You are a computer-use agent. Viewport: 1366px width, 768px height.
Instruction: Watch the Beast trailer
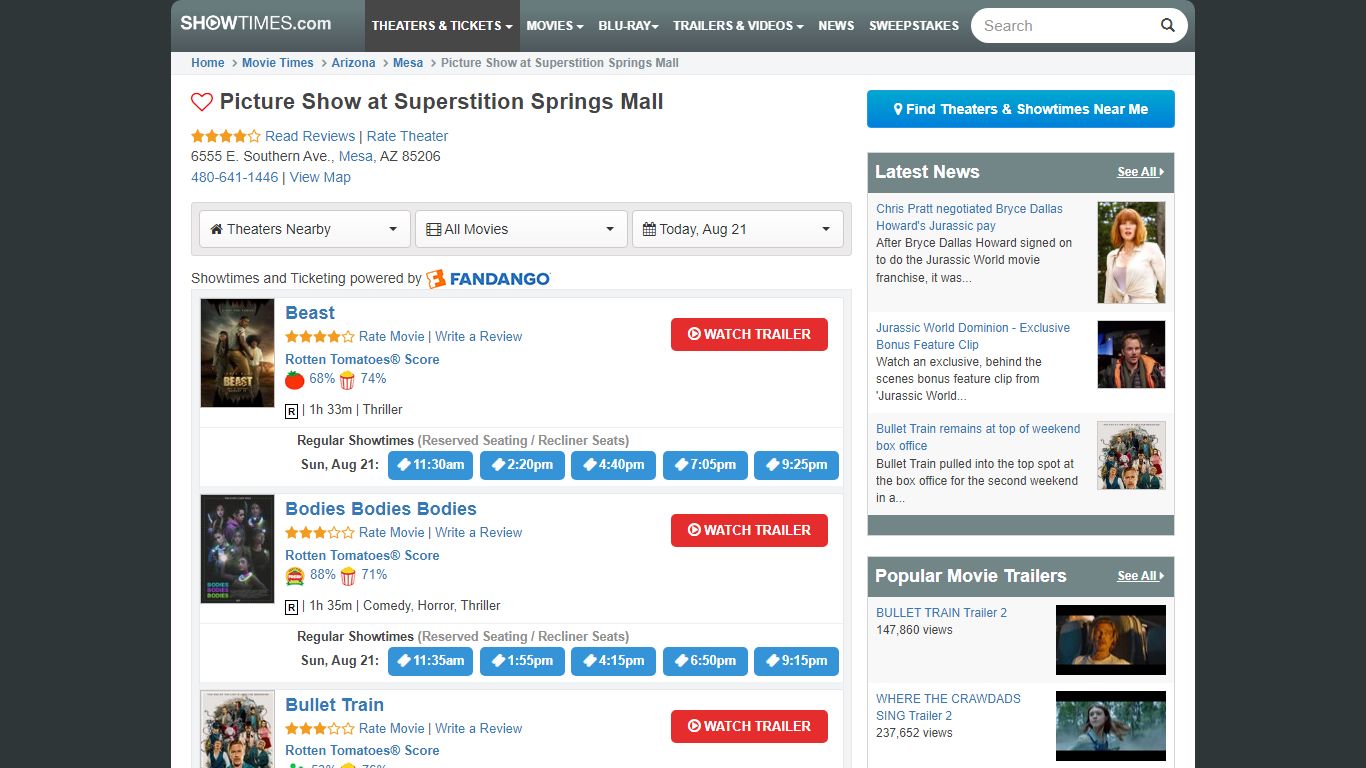click(x=749, y=334)
